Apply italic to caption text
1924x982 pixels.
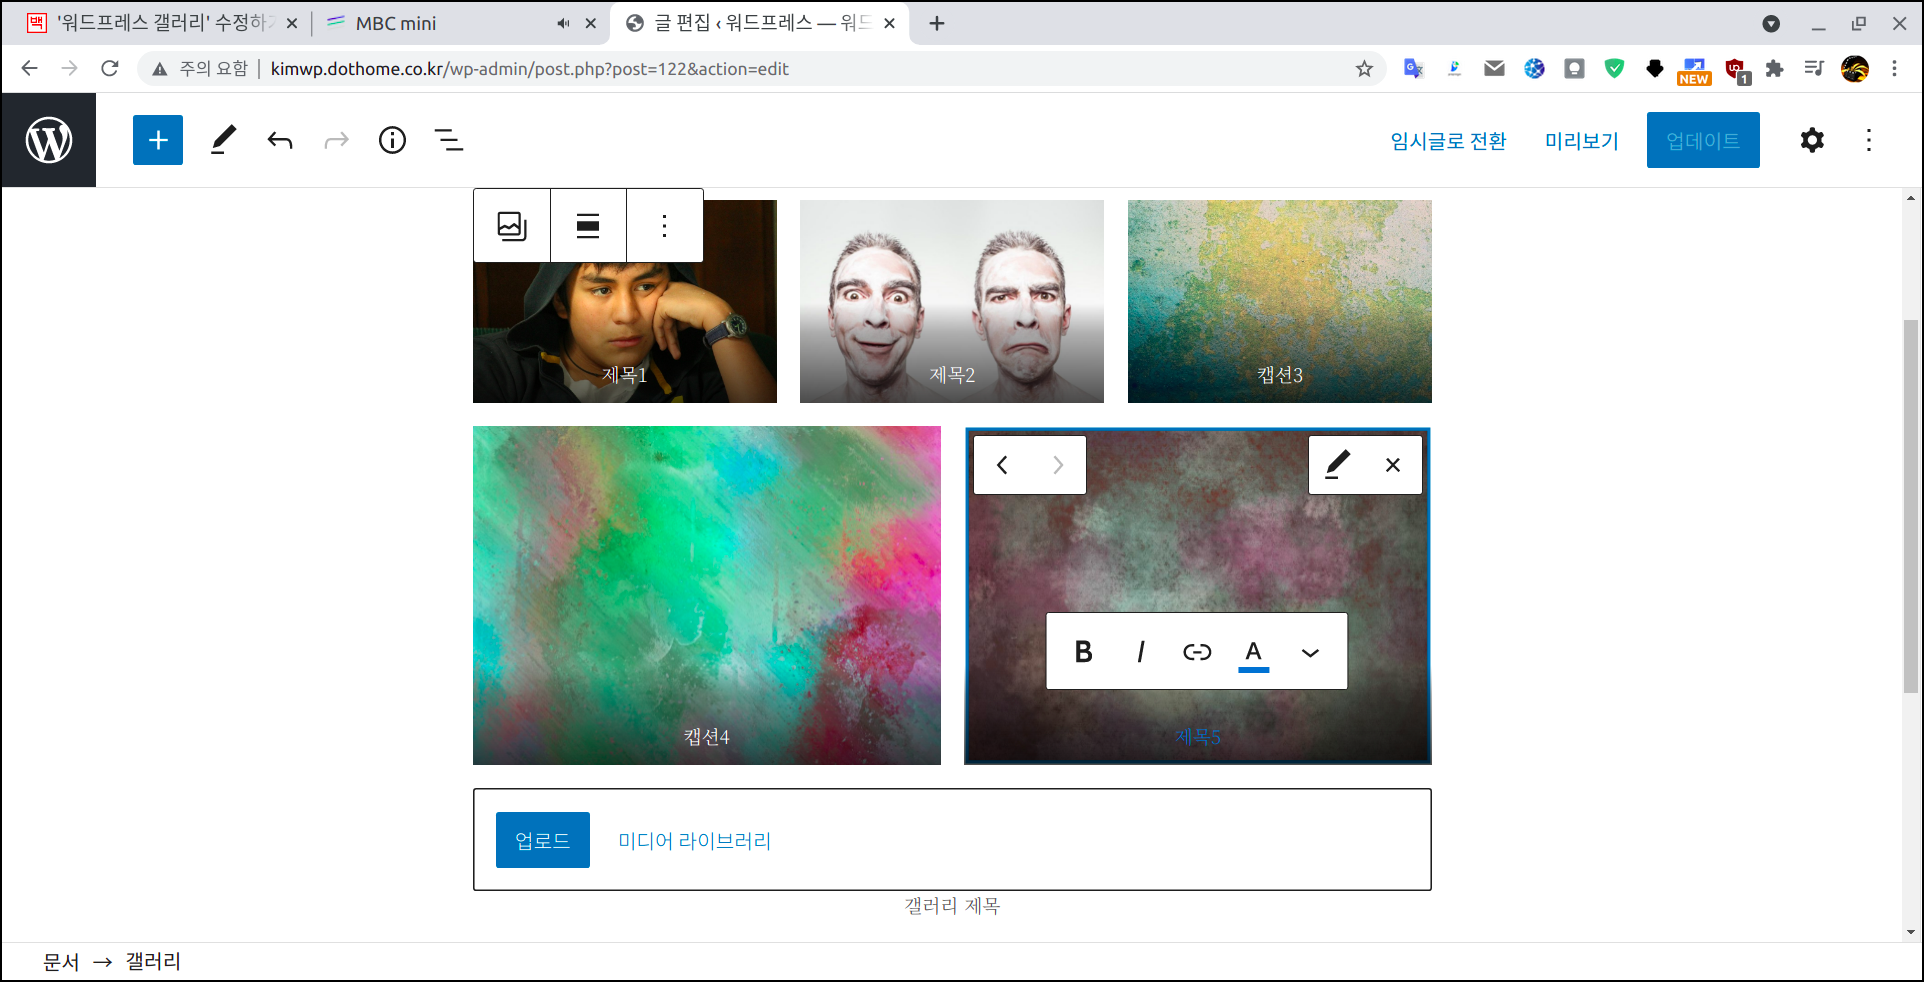(x=1140, y=652)
